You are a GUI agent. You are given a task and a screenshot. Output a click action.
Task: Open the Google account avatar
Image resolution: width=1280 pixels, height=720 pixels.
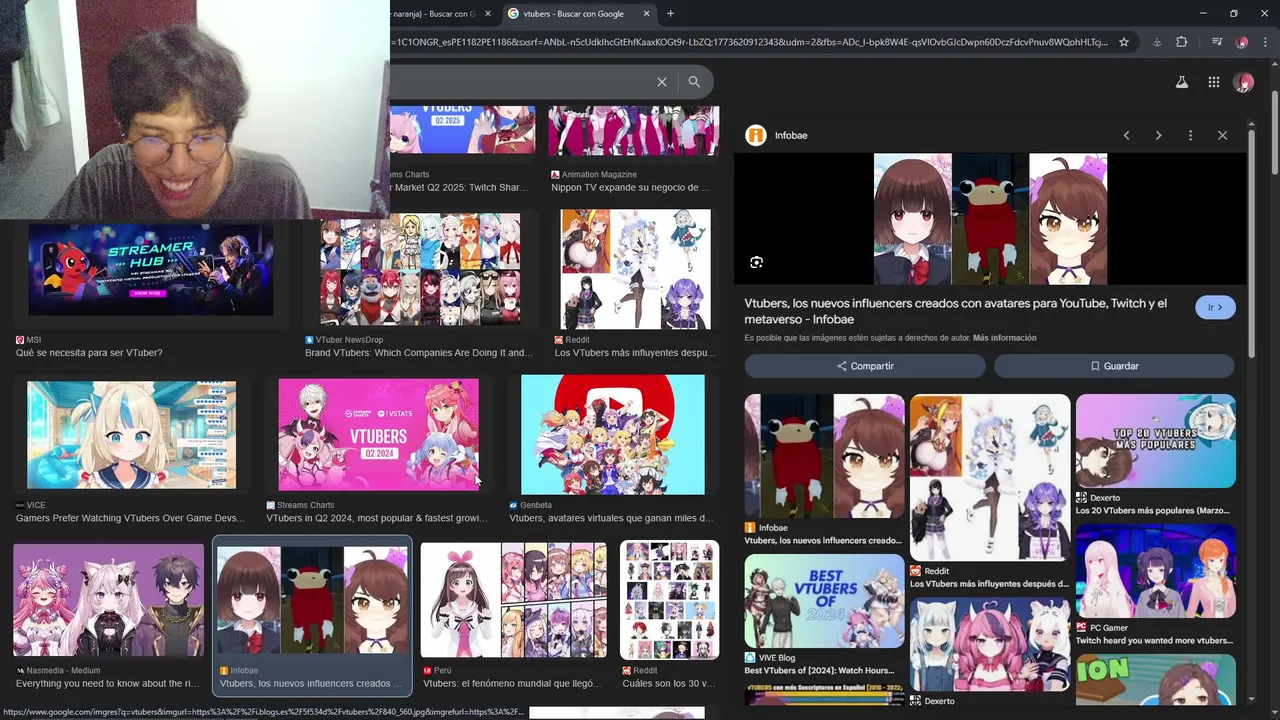(1243, 82)
